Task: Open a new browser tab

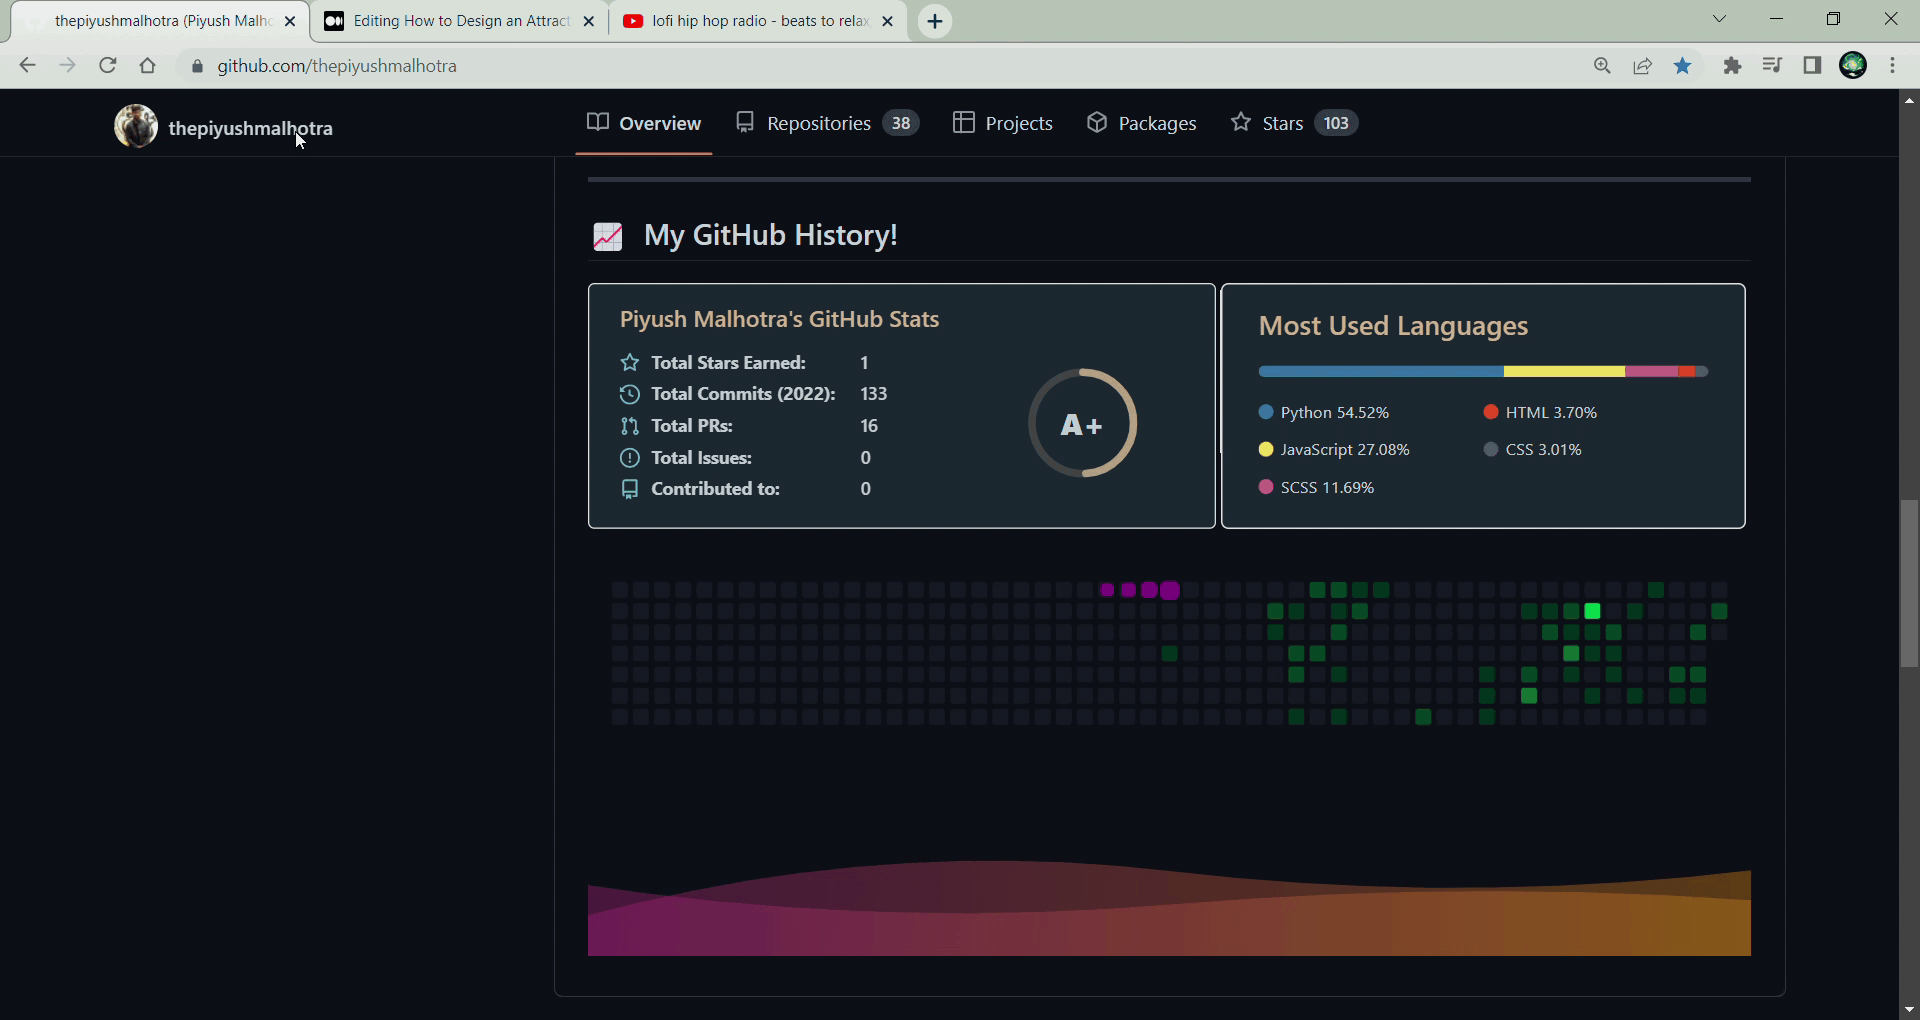Action: tap(935, 21)
